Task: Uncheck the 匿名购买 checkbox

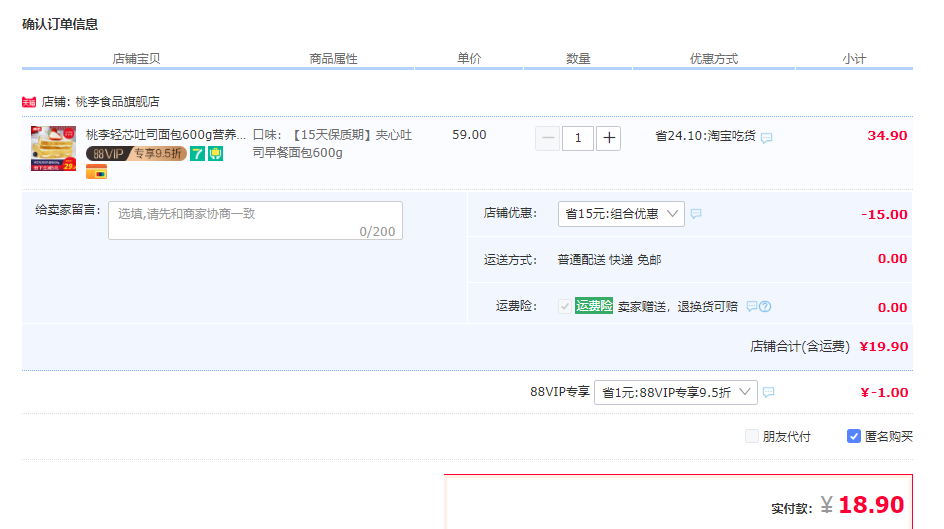Action: click(x=854, y=436)
